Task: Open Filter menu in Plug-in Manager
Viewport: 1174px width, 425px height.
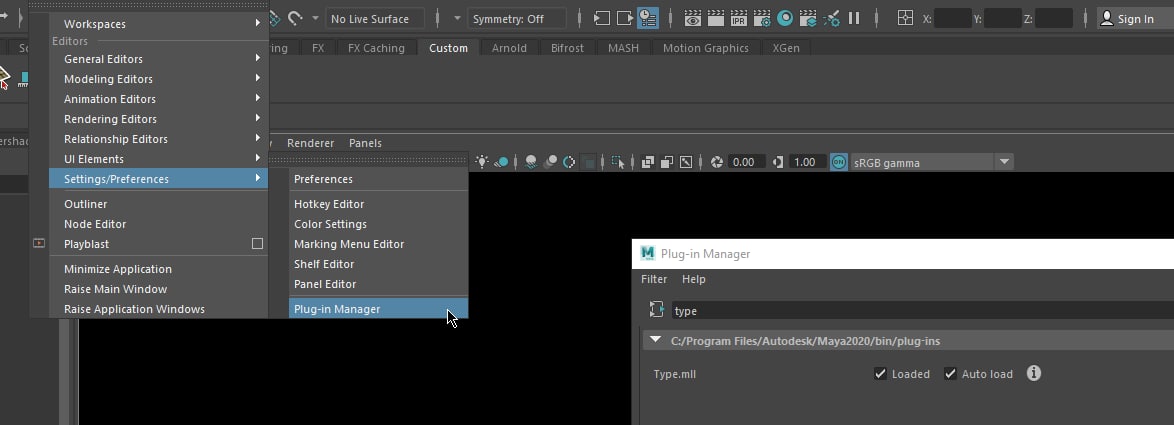Action: pyautogui.click(x=654, y=279)
